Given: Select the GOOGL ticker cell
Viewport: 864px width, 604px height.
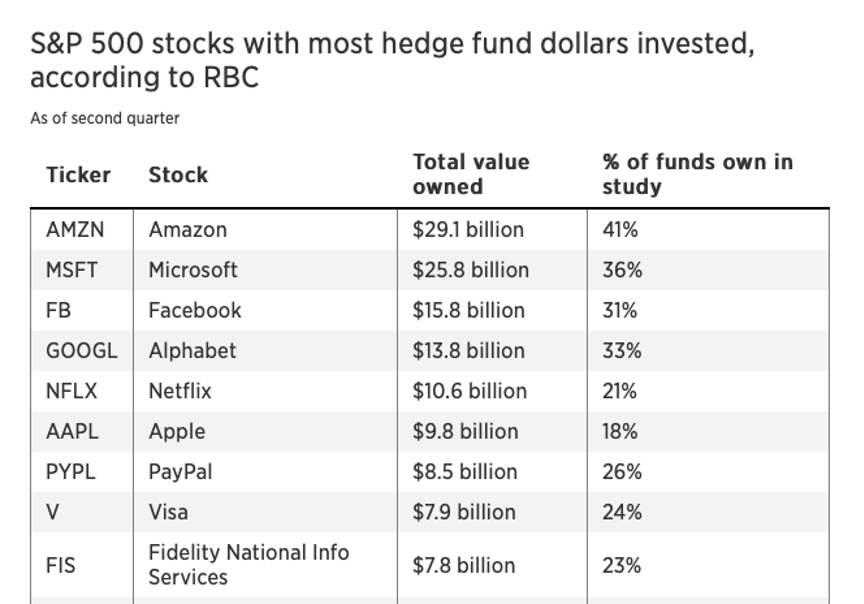Looking at the screenshot, I should [x=81, y=351].
